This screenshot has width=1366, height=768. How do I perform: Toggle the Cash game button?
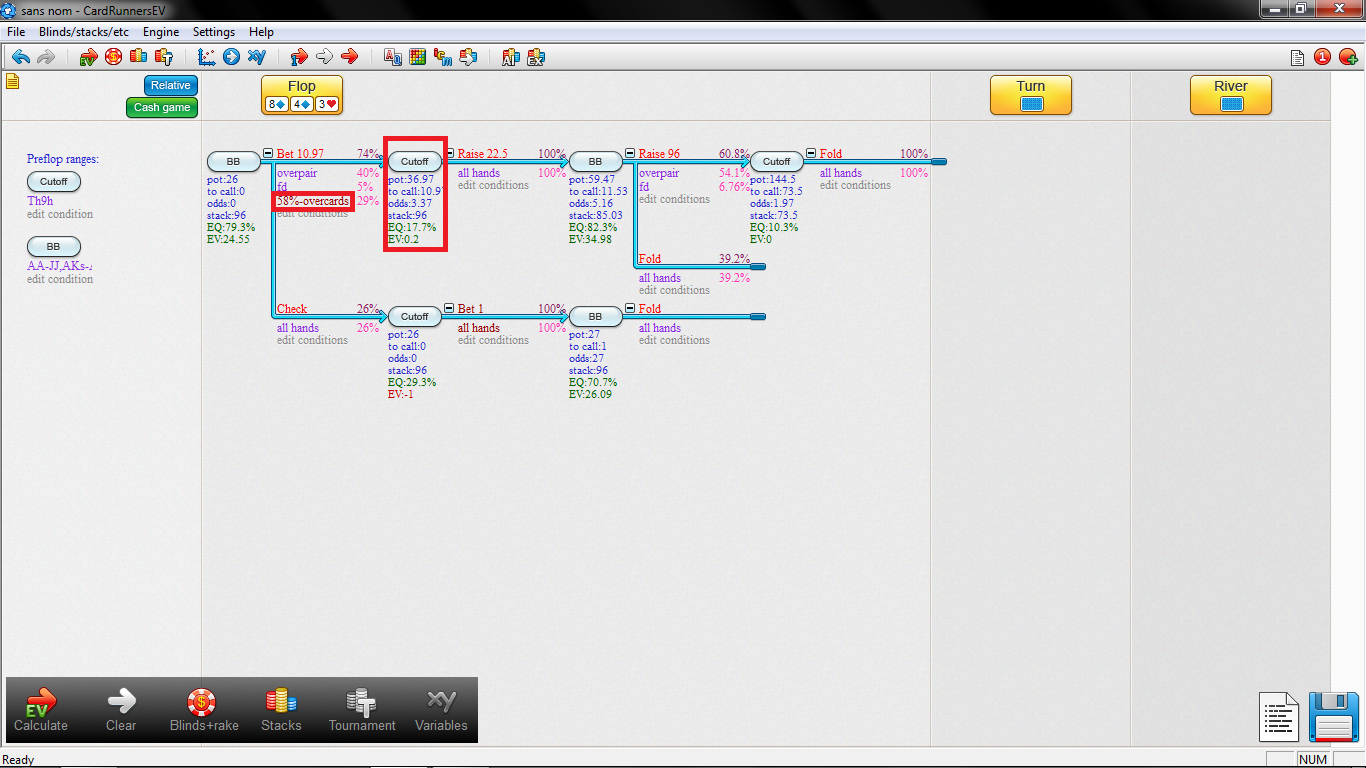162,108
